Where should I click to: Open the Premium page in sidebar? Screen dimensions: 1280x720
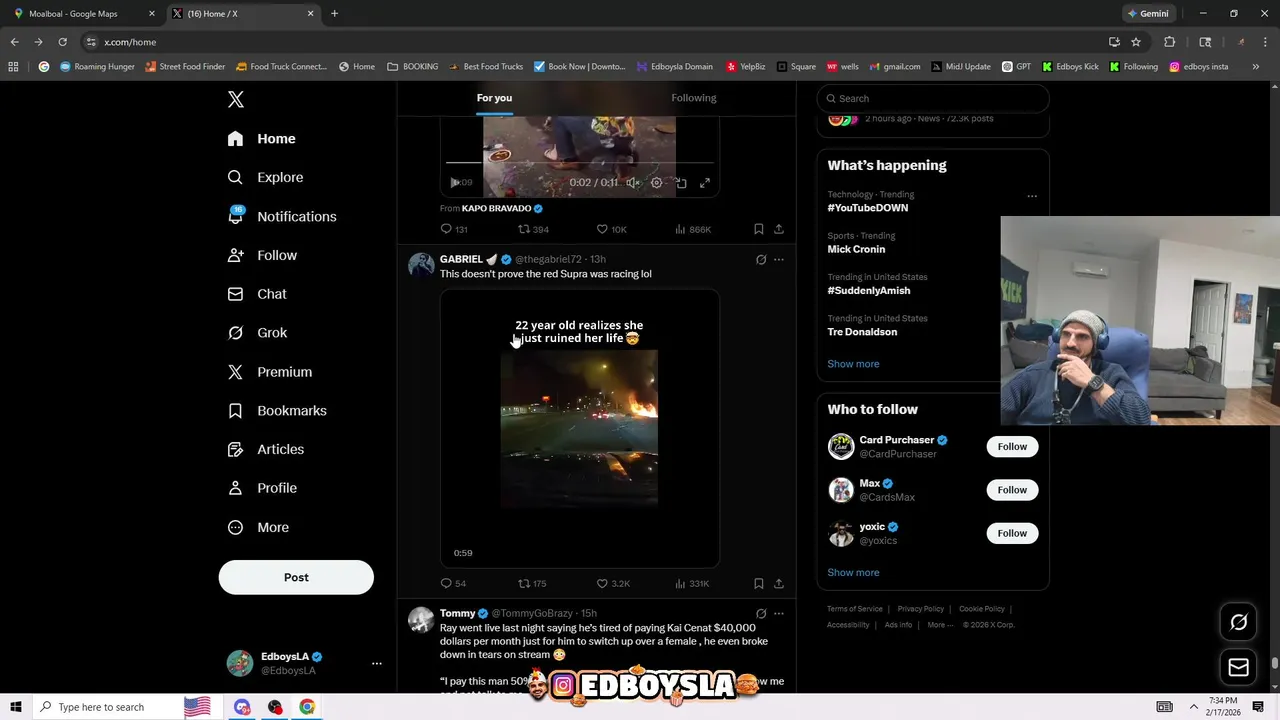point(270,372)
